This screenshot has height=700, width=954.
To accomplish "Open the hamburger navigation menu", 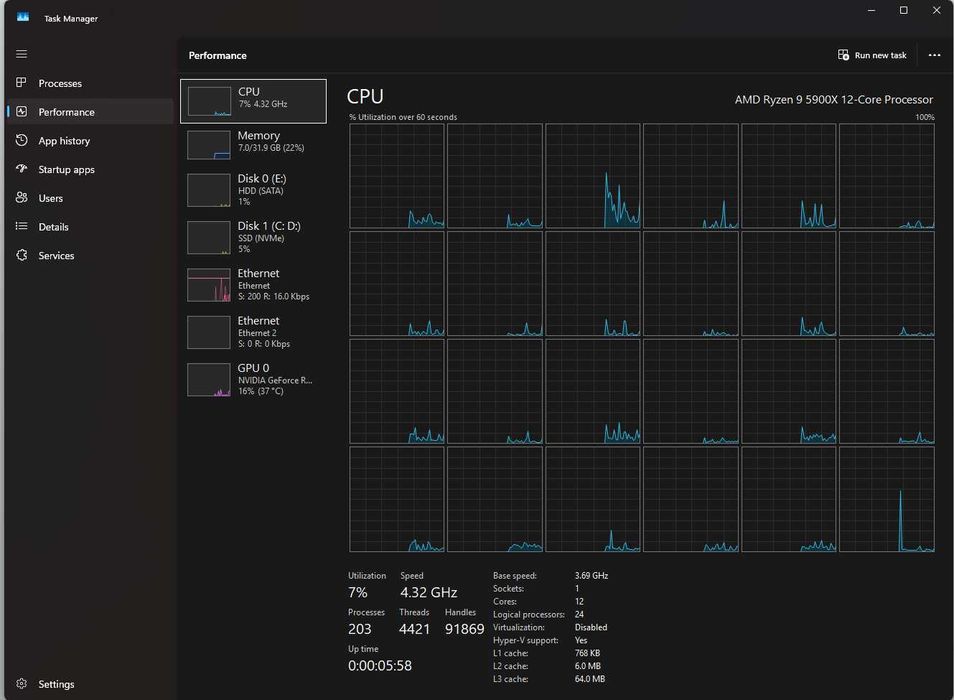I will pos(21,54).
